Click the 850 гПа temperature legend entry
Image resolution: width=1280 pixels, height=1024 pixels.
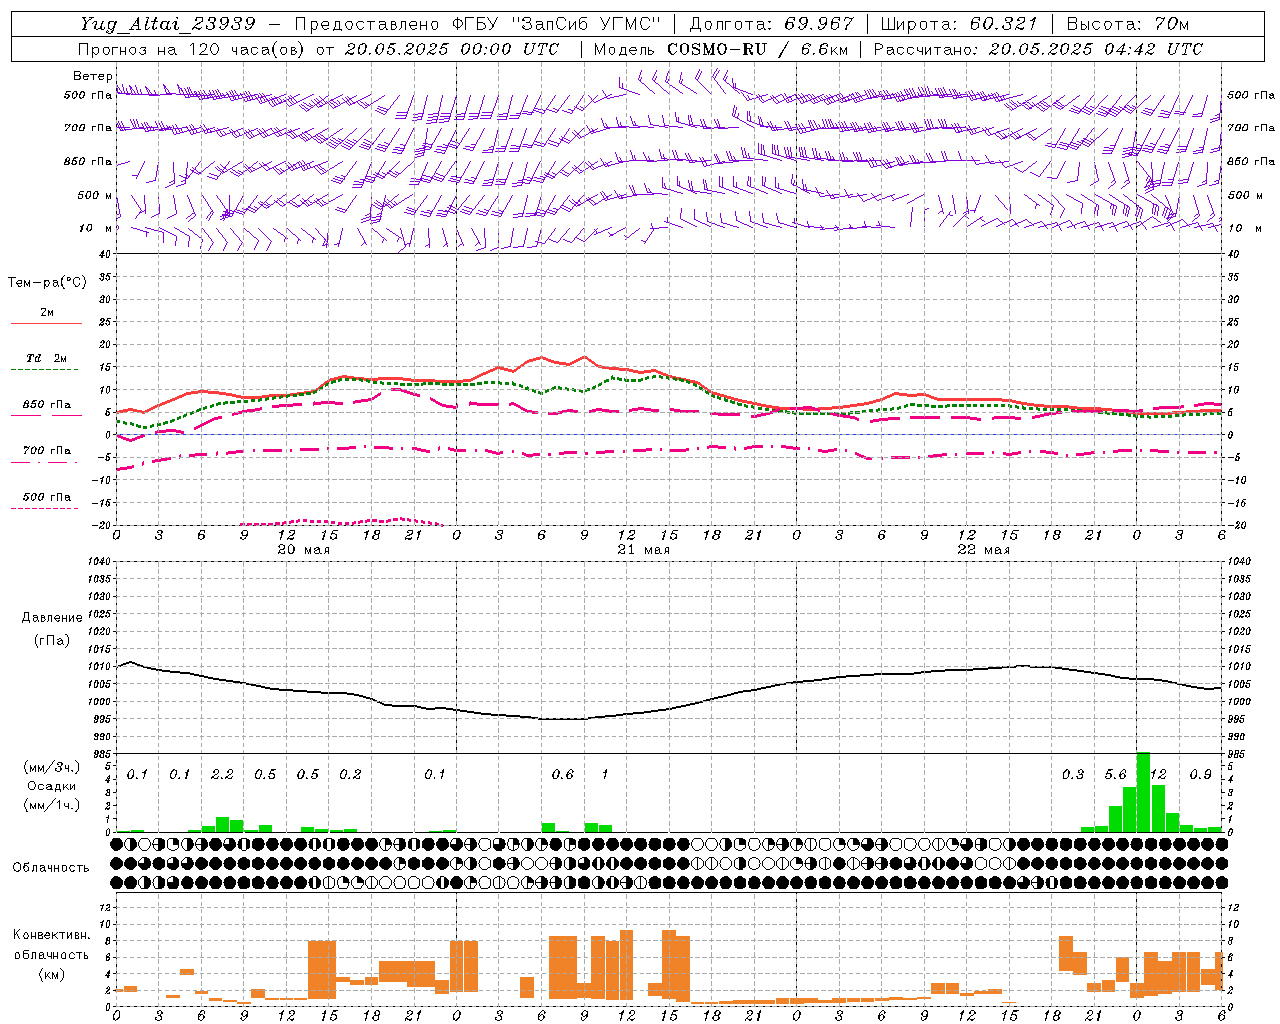coord(46,405)
